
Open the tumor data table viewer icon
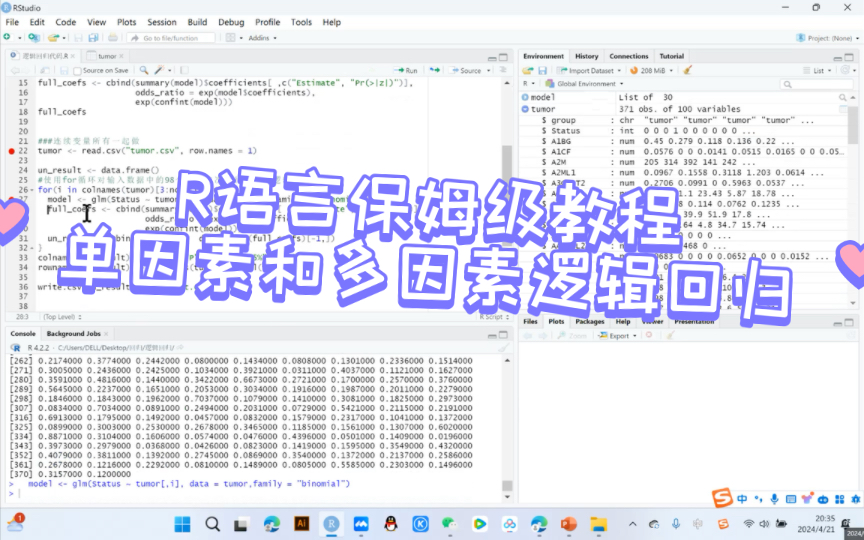click(x=843, y=109)
